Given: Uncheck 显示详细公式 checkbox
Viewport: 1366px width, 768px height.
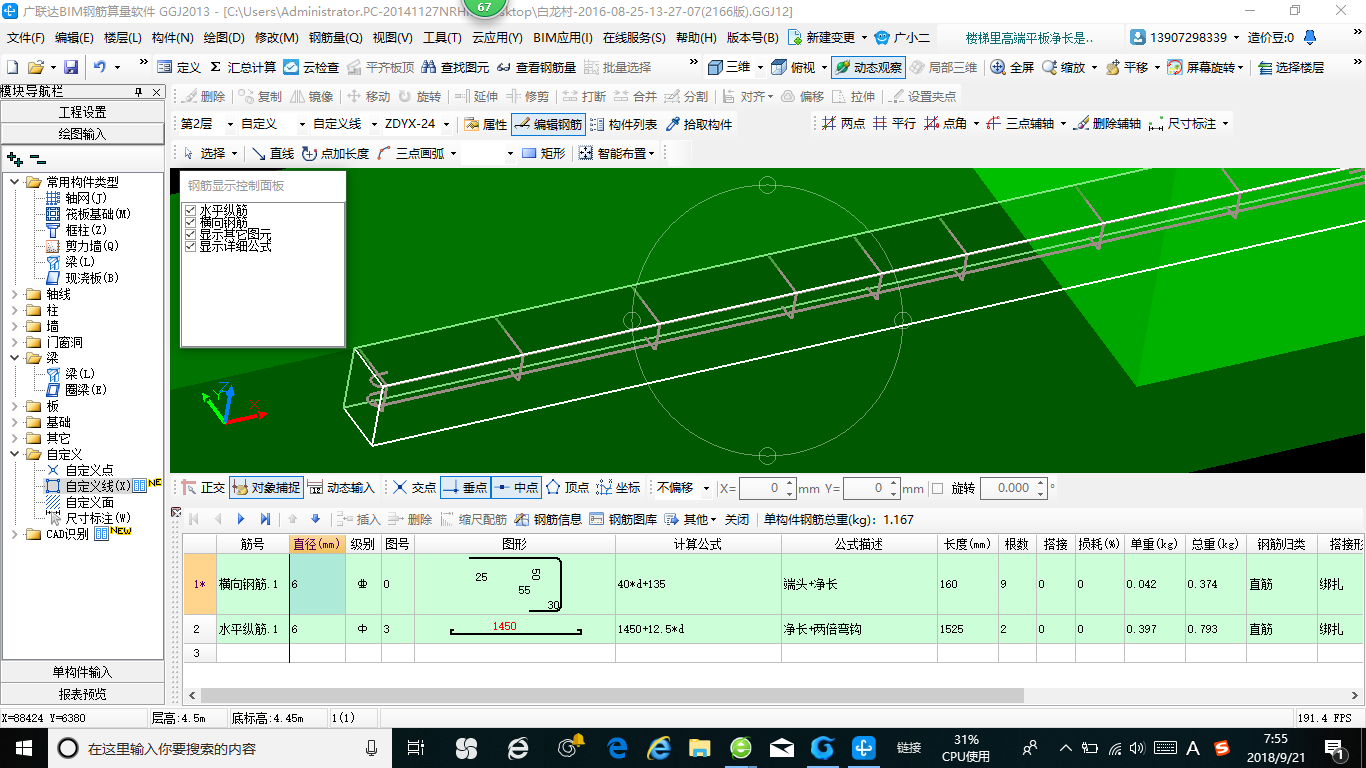Looking at the screenshot, I should [x=191, y=246].
